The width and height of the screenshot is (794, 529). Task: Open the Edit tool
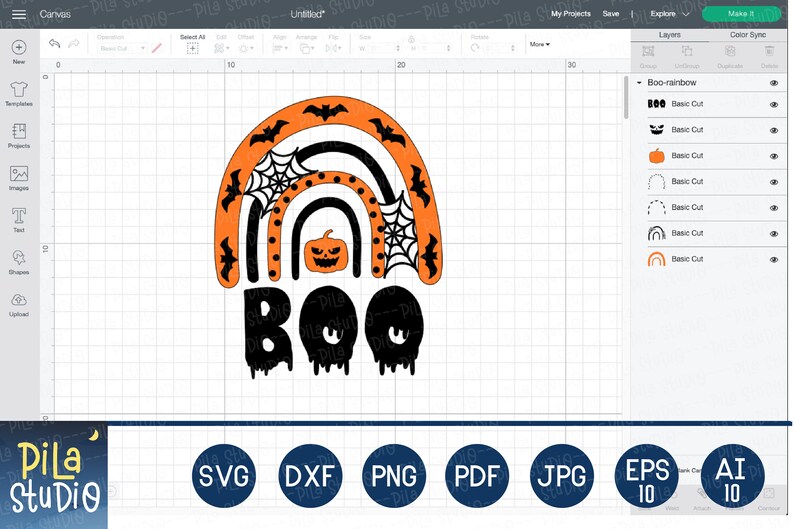point(221,49)
